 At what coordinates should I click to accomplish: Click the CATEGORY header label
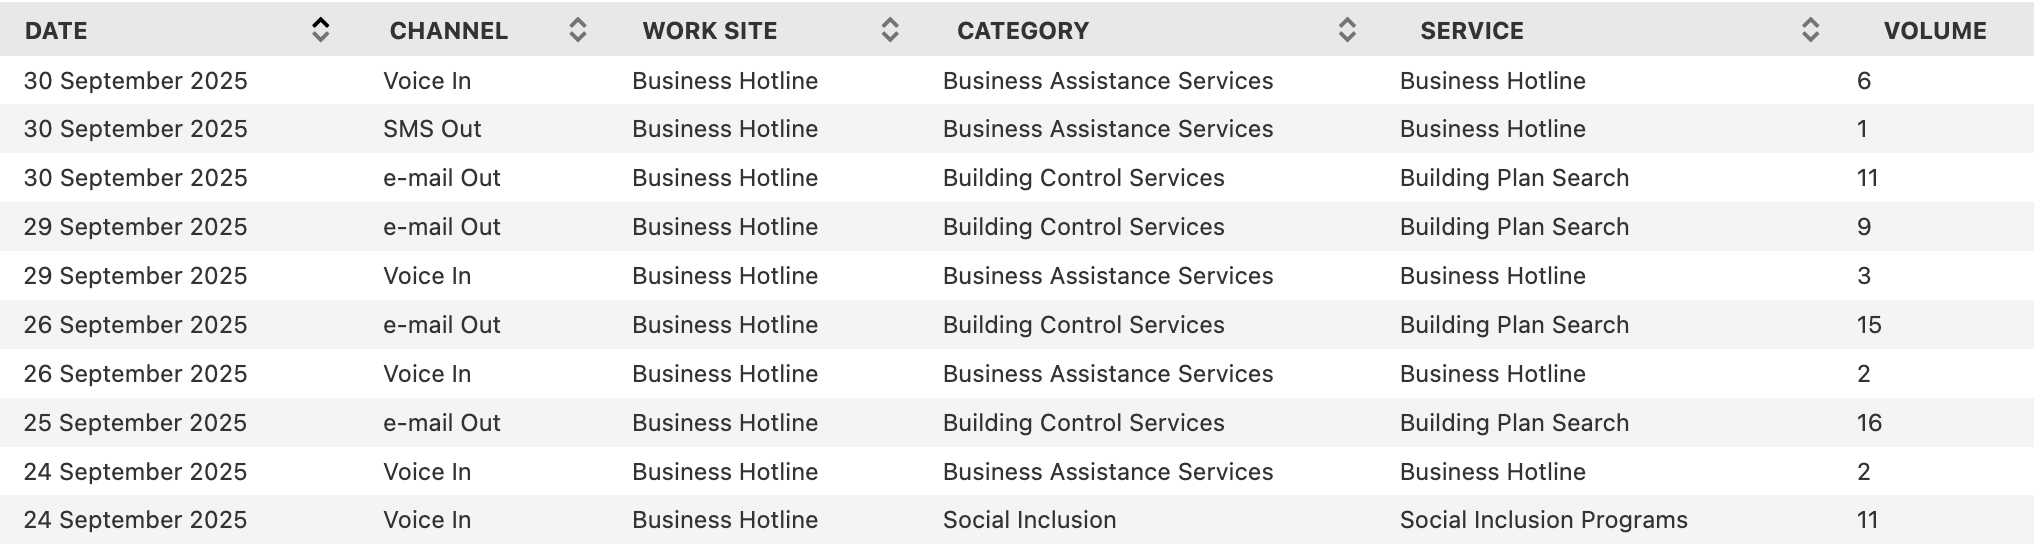1022,31
